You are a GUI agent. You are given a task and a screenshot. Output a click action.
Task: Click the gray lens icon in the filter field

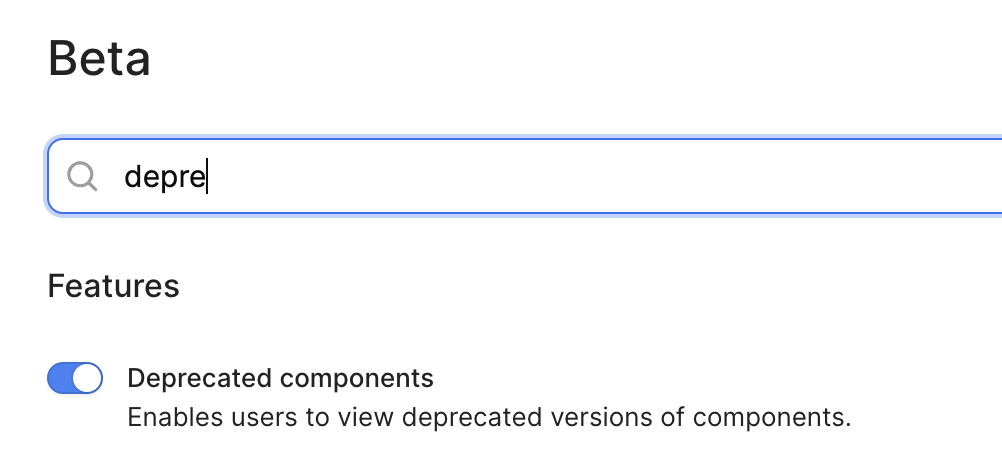[82, 176]
